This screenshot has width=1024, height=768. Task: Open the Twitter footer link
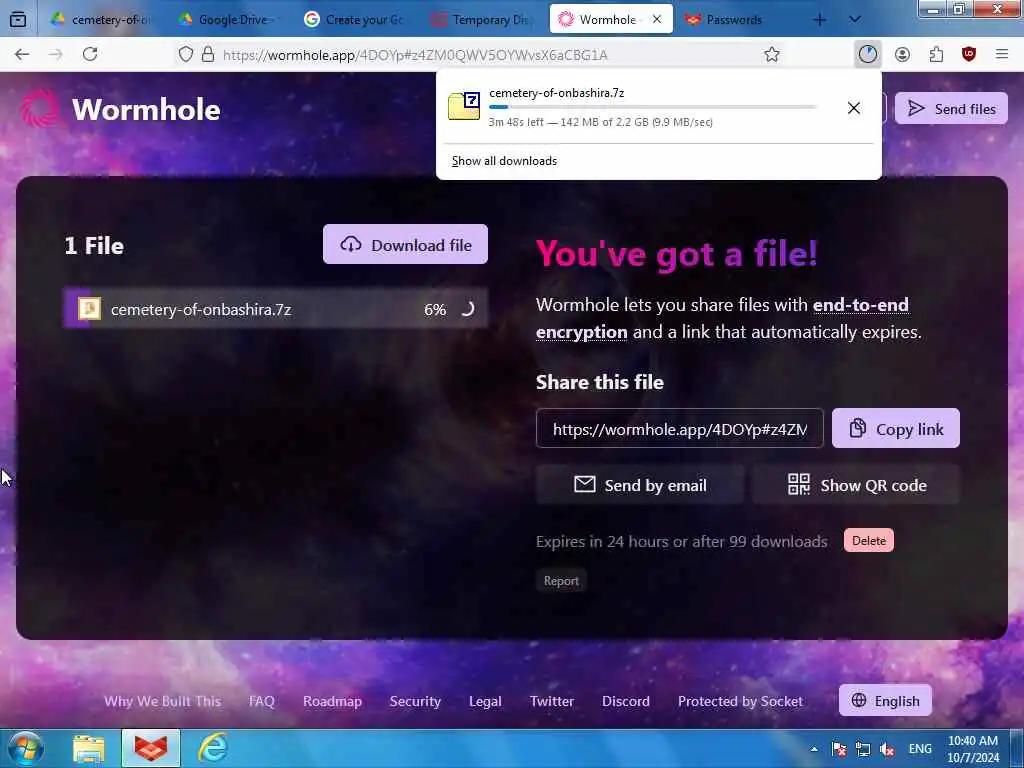(x=552, y=701)
